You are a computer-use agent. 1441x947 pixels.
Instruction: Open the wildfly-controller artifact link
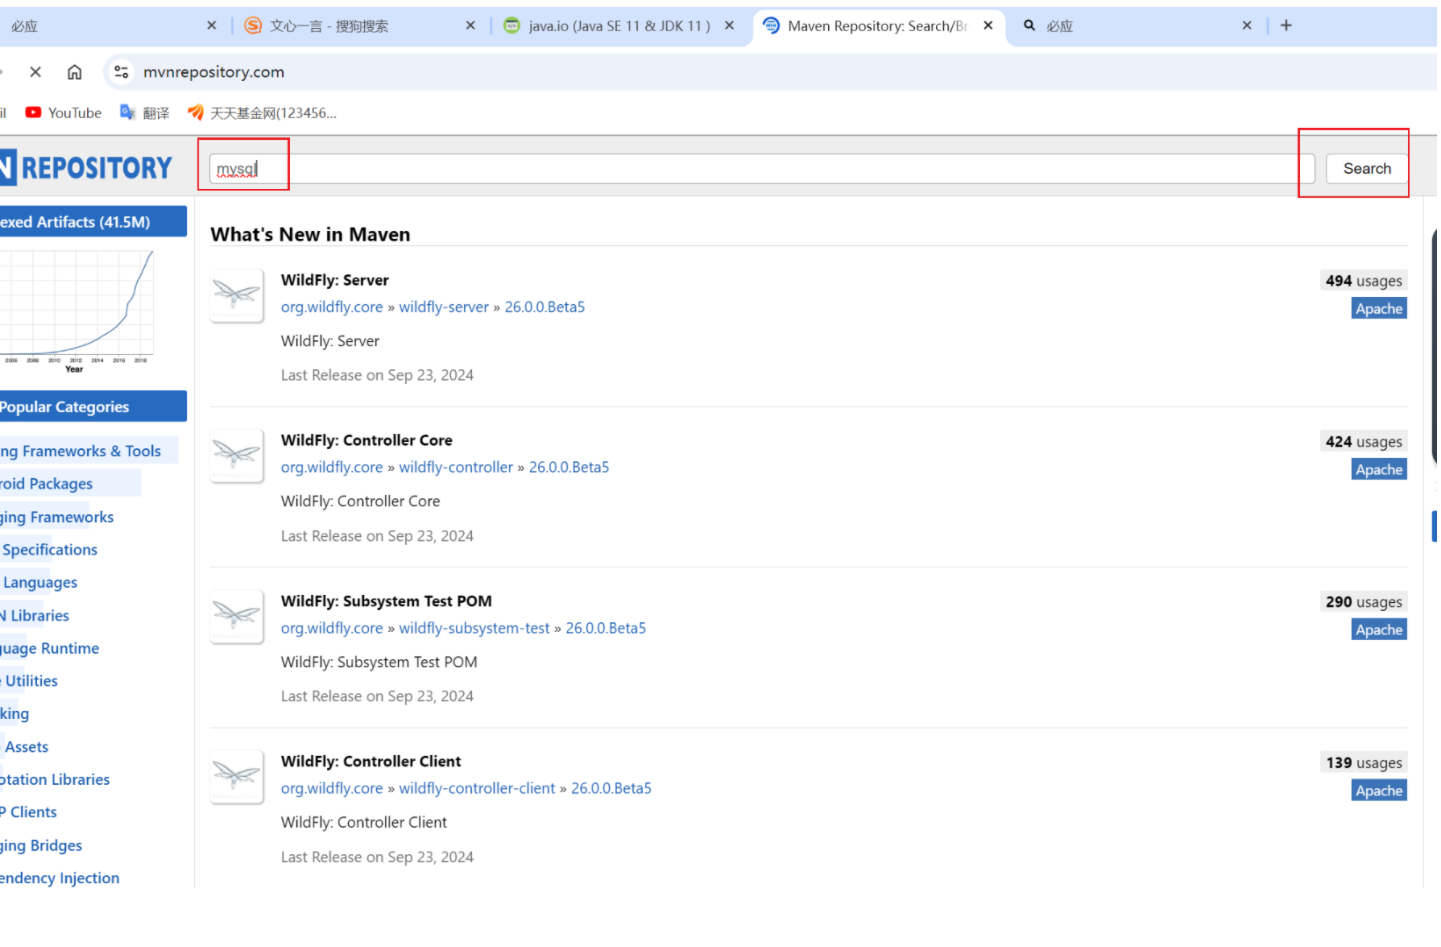(456, 467)
